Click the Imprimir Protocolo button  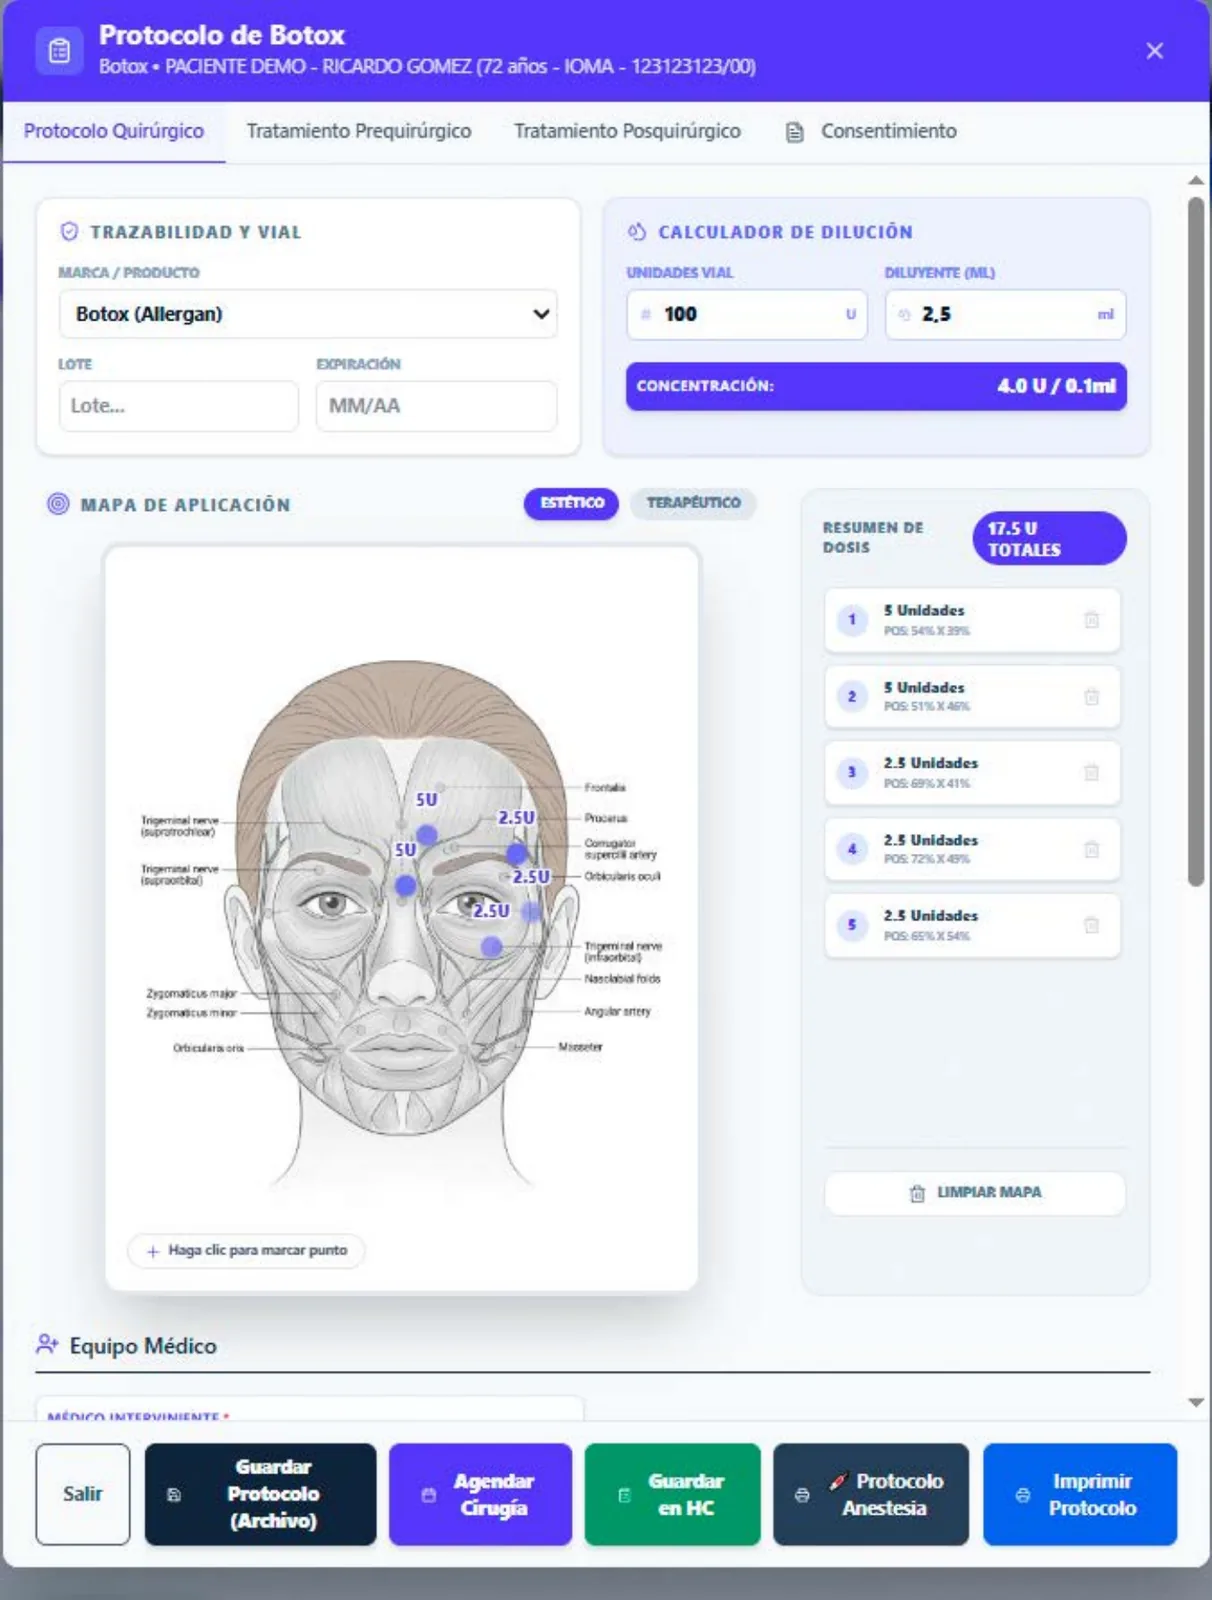click(1080, 1494)
